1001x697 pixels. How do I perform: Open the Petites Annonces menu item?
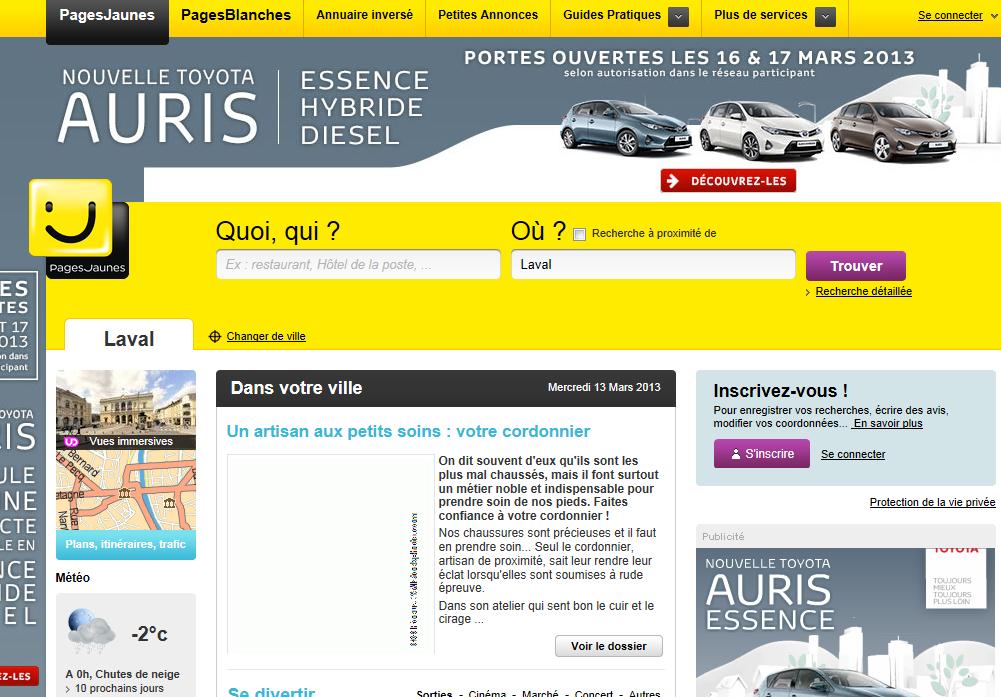488,16
